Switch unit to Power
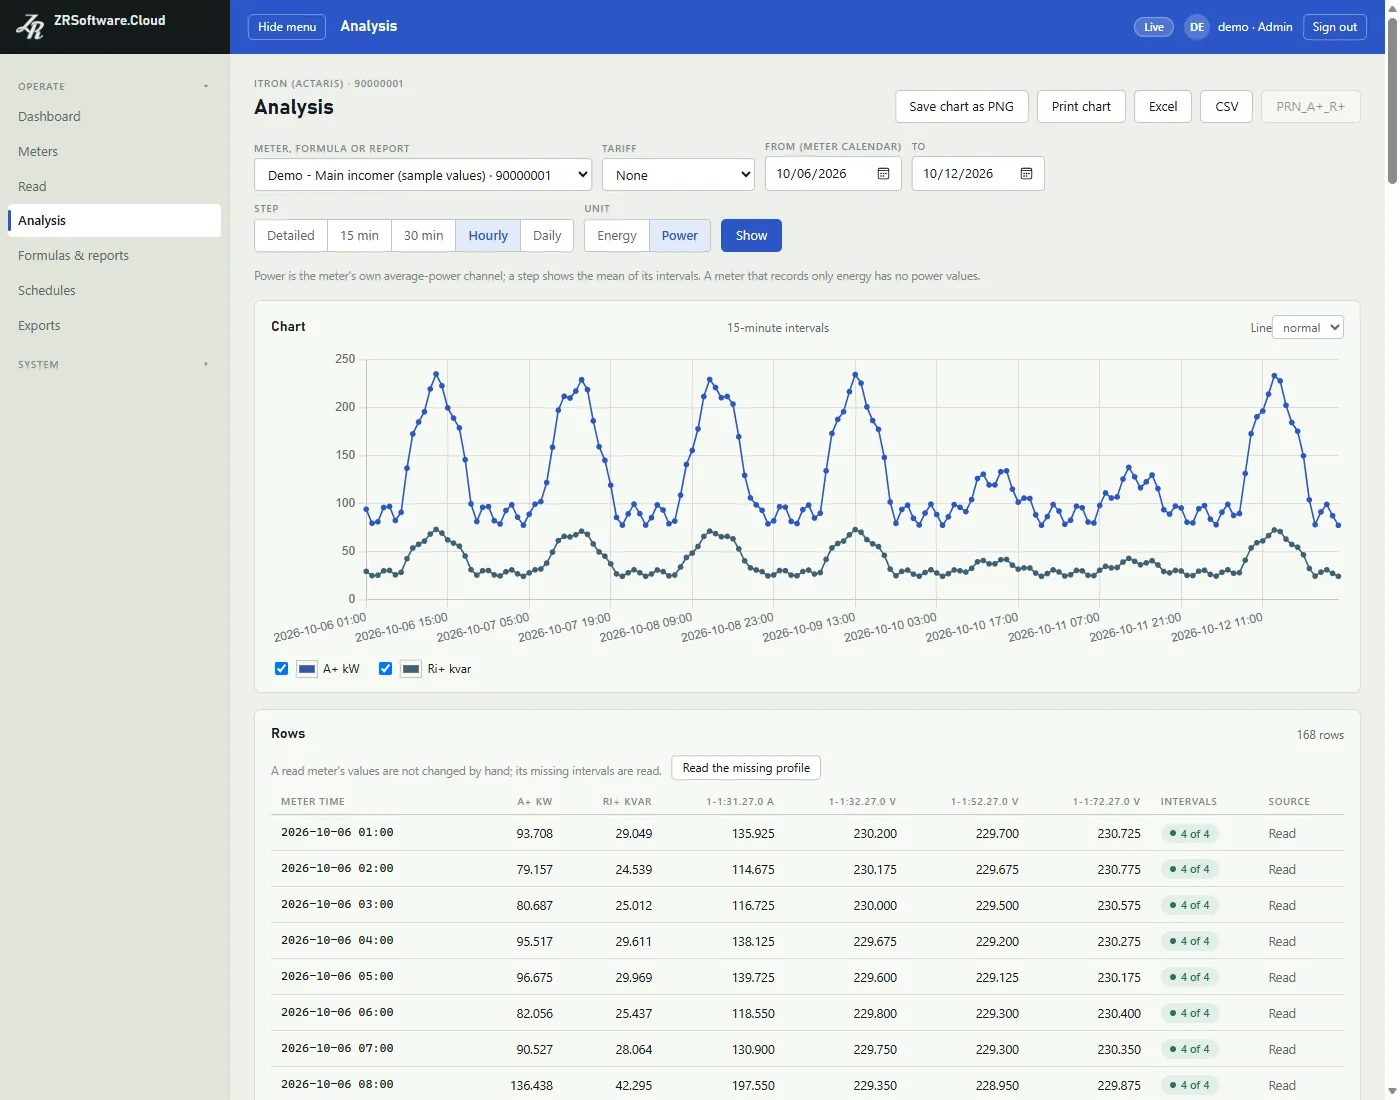 [x=680, y=236]
